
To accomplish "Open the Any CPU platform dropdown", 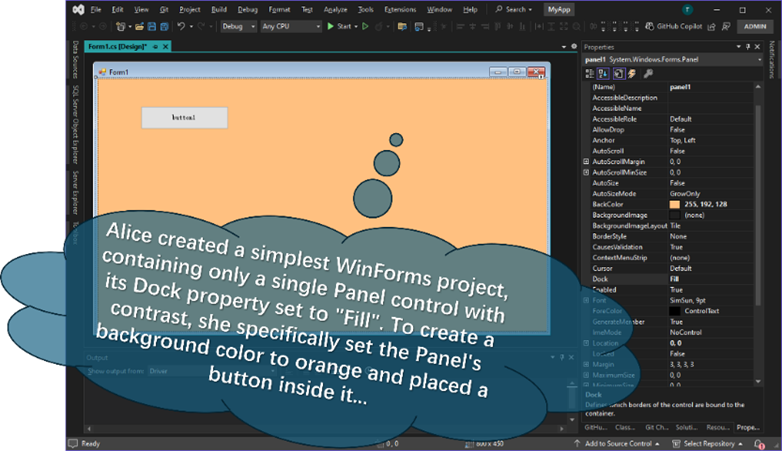I will point(291,26).
